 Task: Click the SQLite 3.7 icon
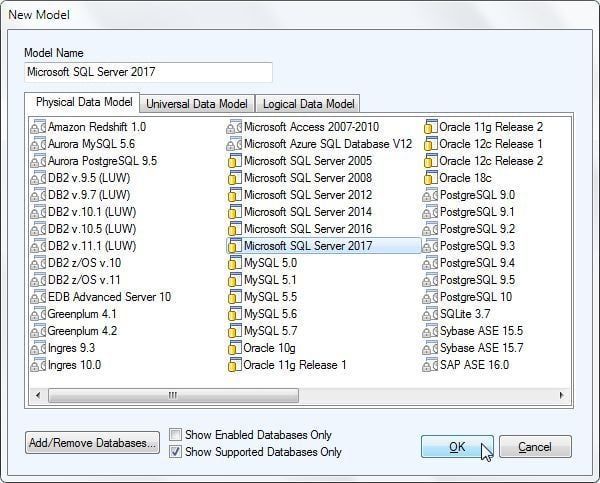tap(430, 314)
